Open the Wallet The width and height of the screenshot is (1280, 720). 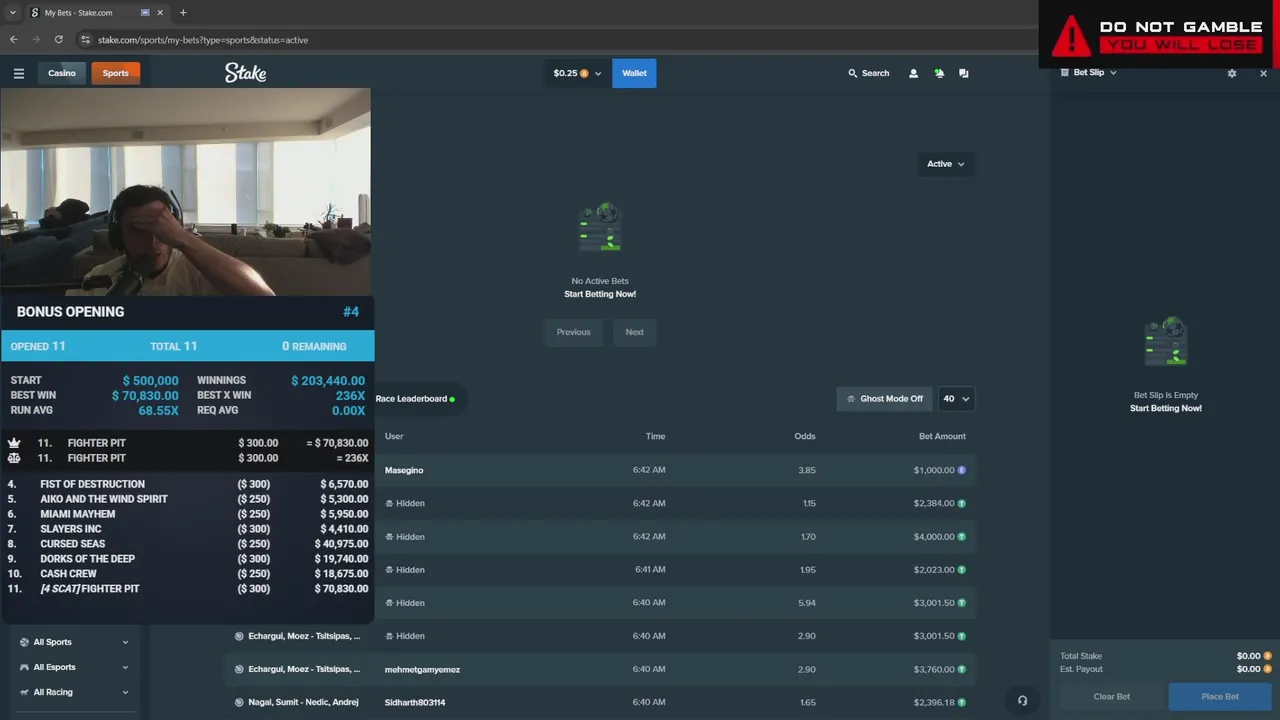(634, 73)
